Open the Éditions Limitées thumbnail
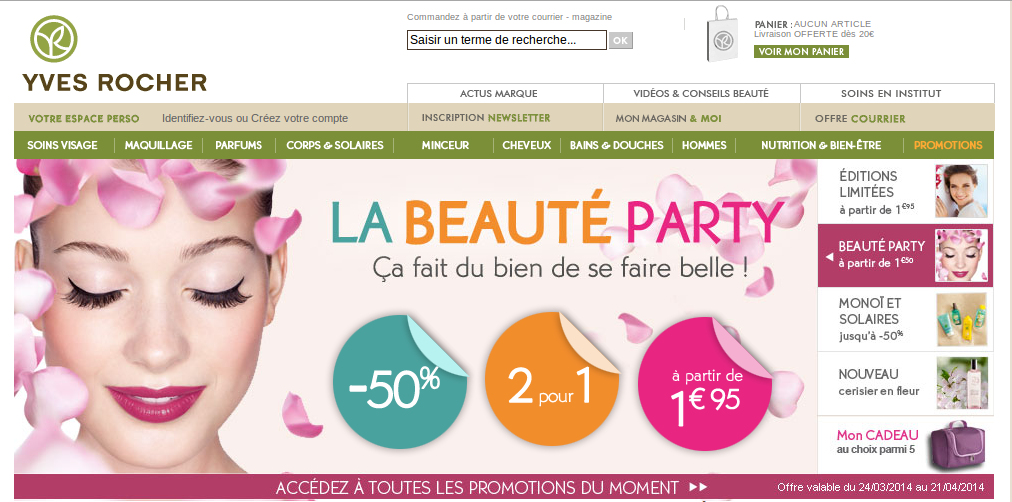The height and width of the screenshot is (502, 1012). [x=962, y=191]
